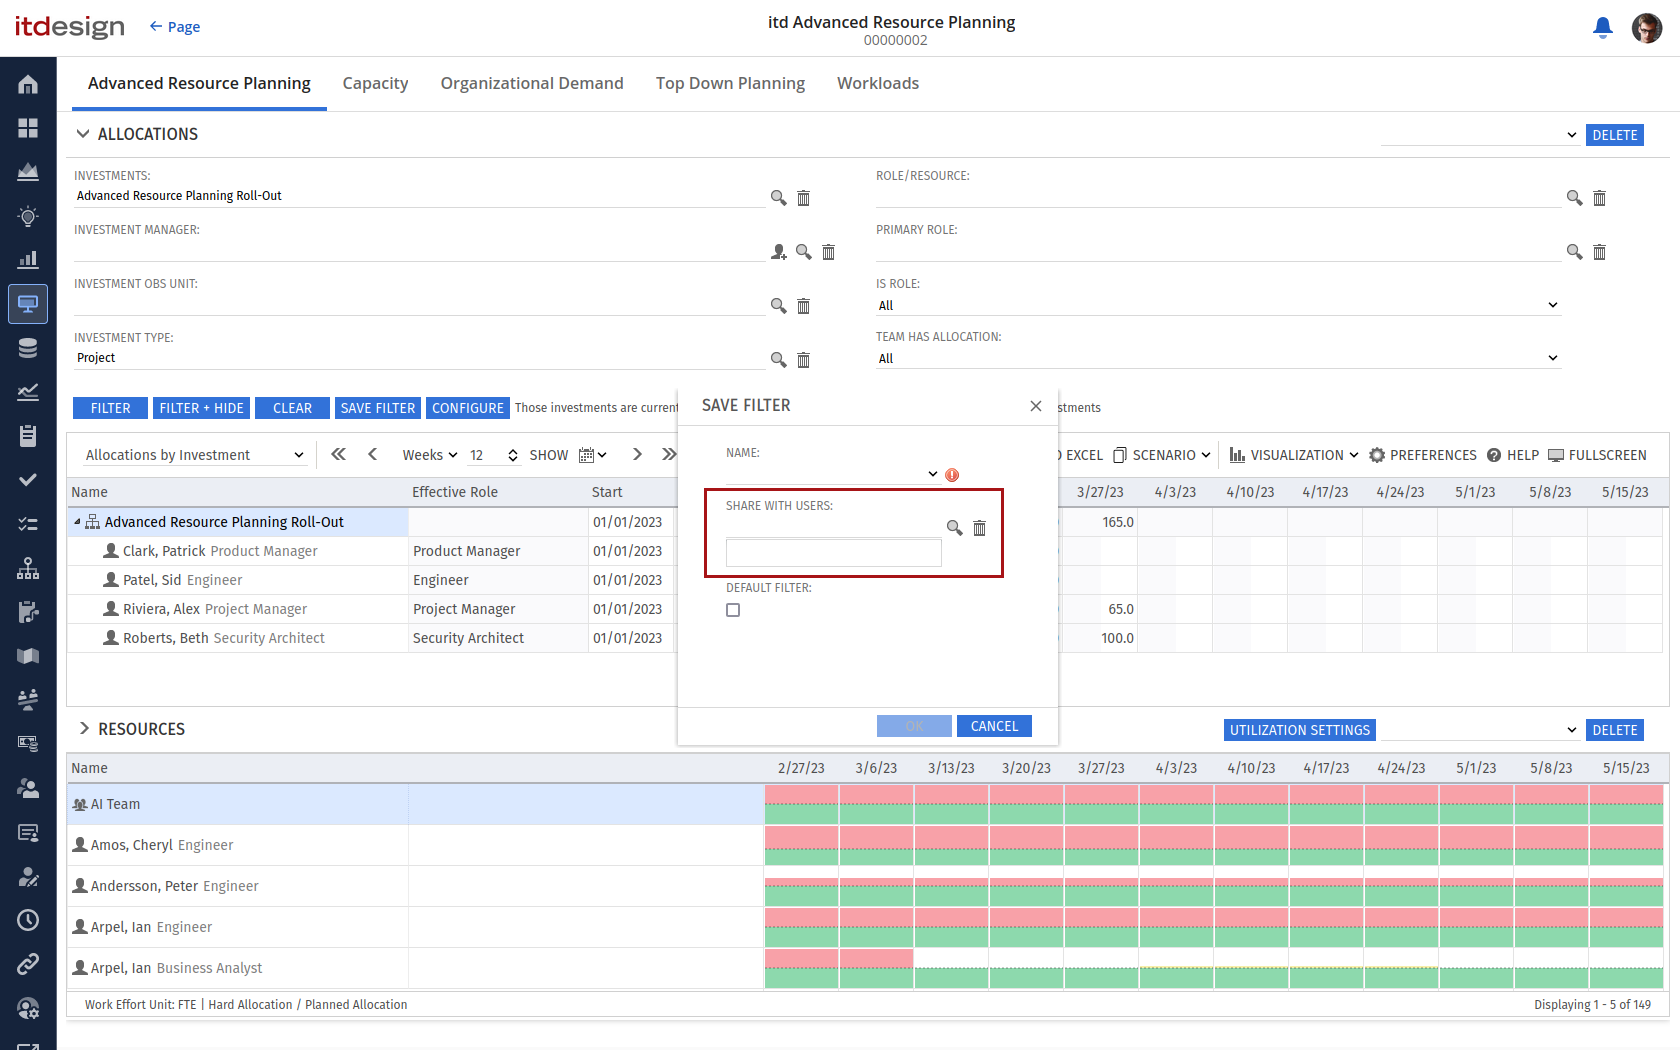Click inside Share With Users text box
This screenshot has width=1680, height=1050.
click(x=834, y=552)
